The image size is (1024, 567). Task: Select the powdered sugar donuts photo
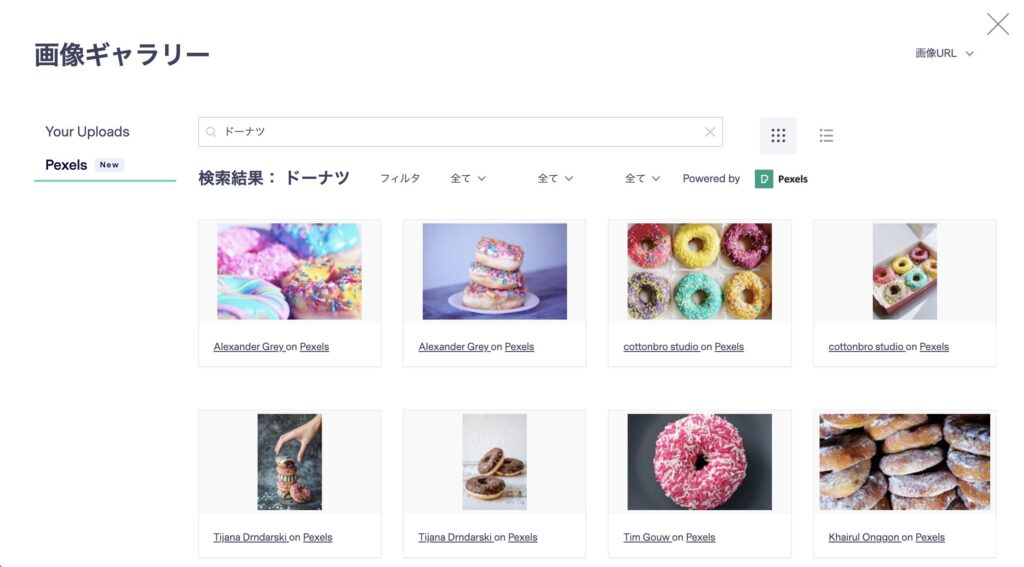tap(904, 462)
